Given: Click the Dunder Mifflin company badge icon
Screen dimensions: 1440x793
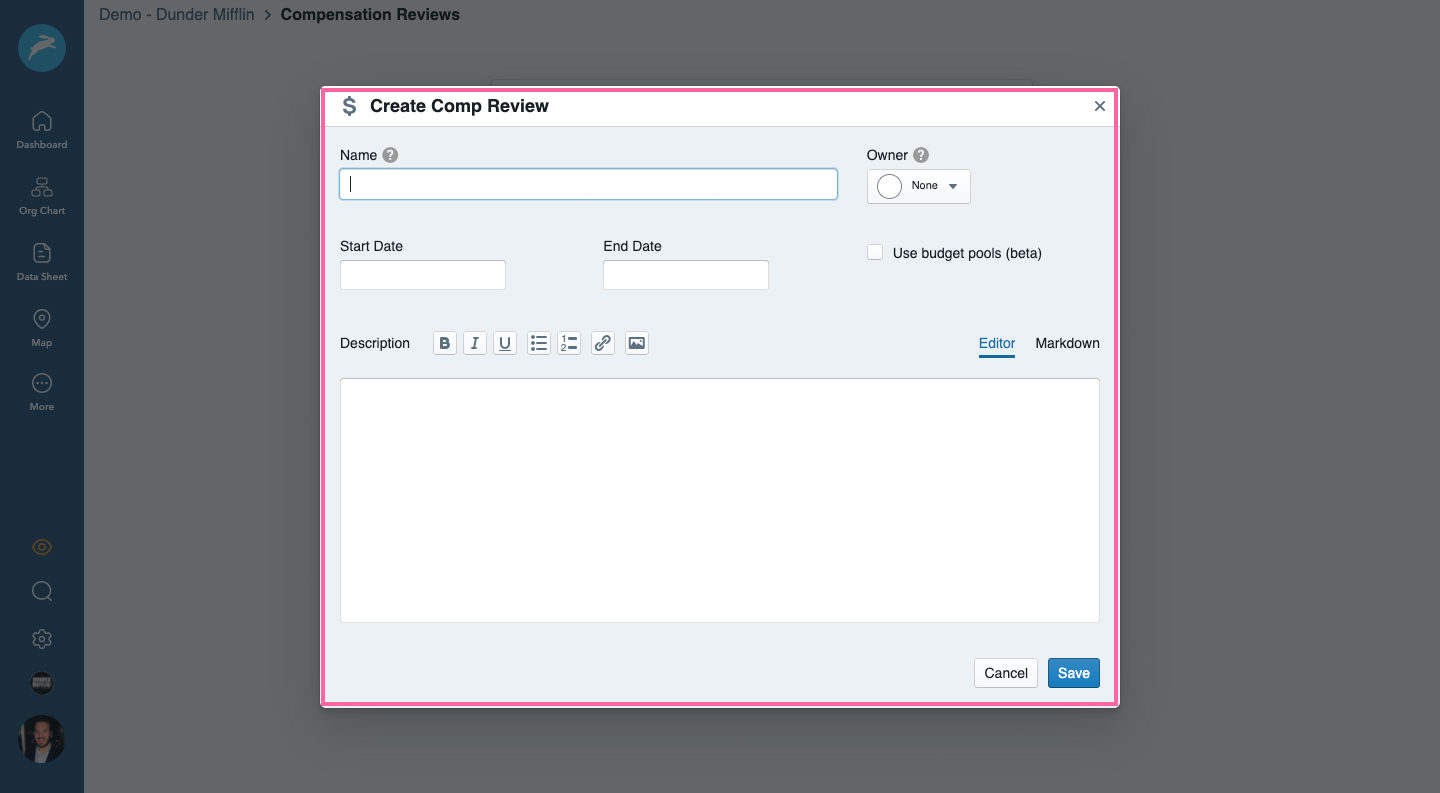Looking at the screenshot, I should (42, 683).
